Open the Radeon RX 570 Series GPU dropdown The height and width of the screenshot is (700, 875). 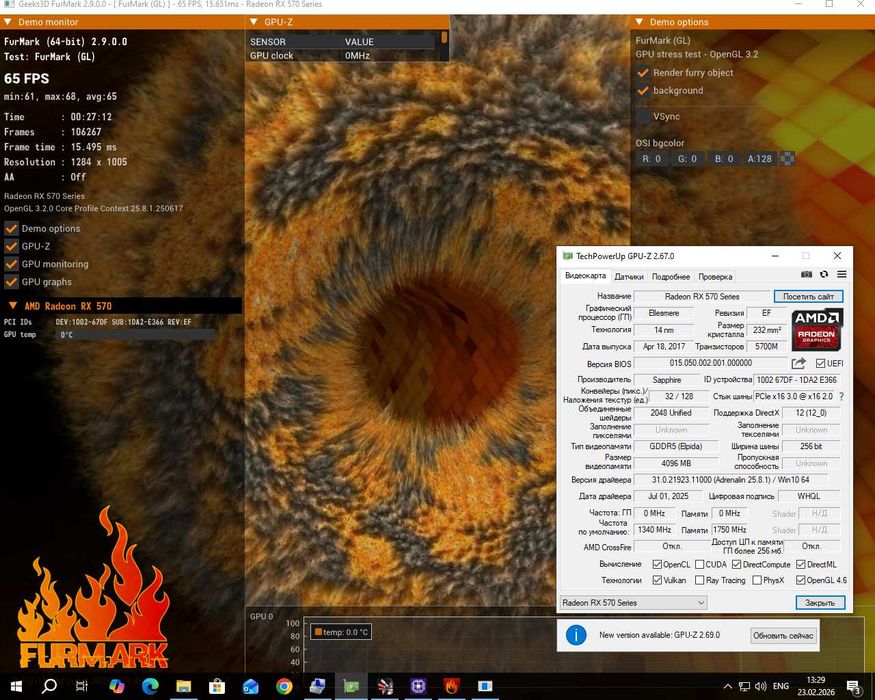click(x=633, y=603)
